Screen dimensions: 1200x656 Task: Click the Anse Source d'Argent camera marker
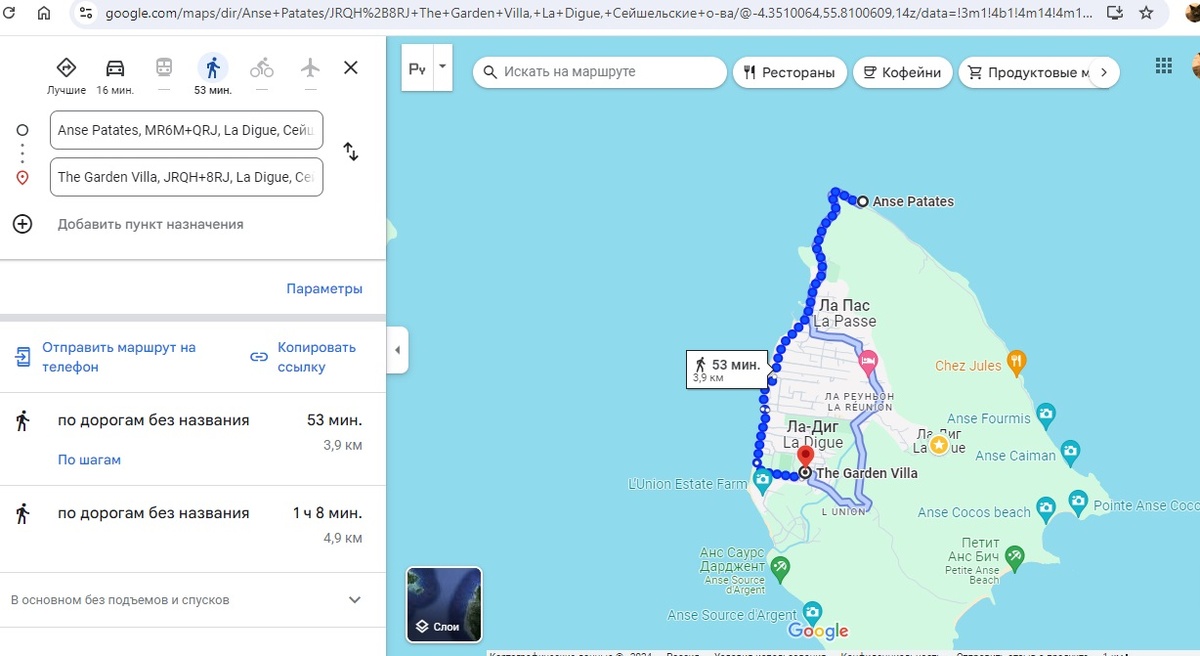pos(812,612)
